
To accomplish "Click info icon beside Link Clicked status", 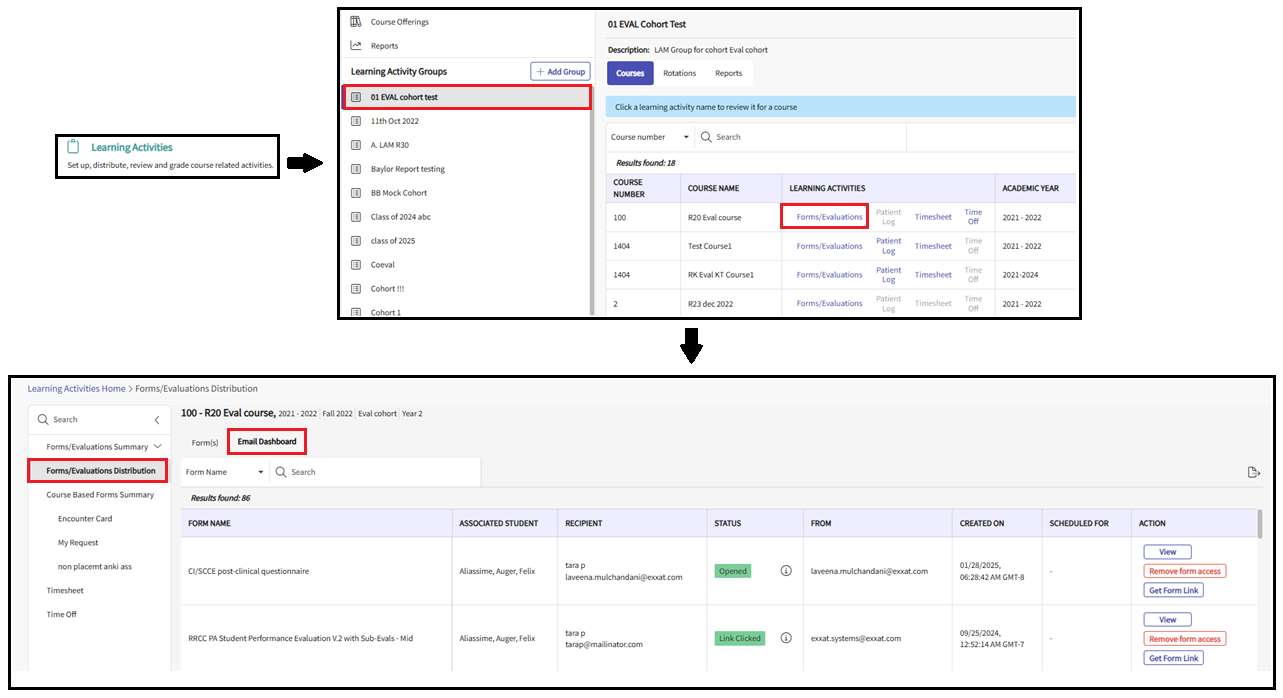I will pos(786,638).
